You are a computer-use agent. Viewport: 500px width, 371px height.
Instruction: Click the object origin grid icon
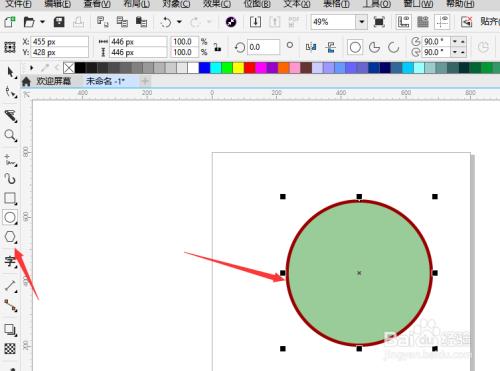point(10,47)
